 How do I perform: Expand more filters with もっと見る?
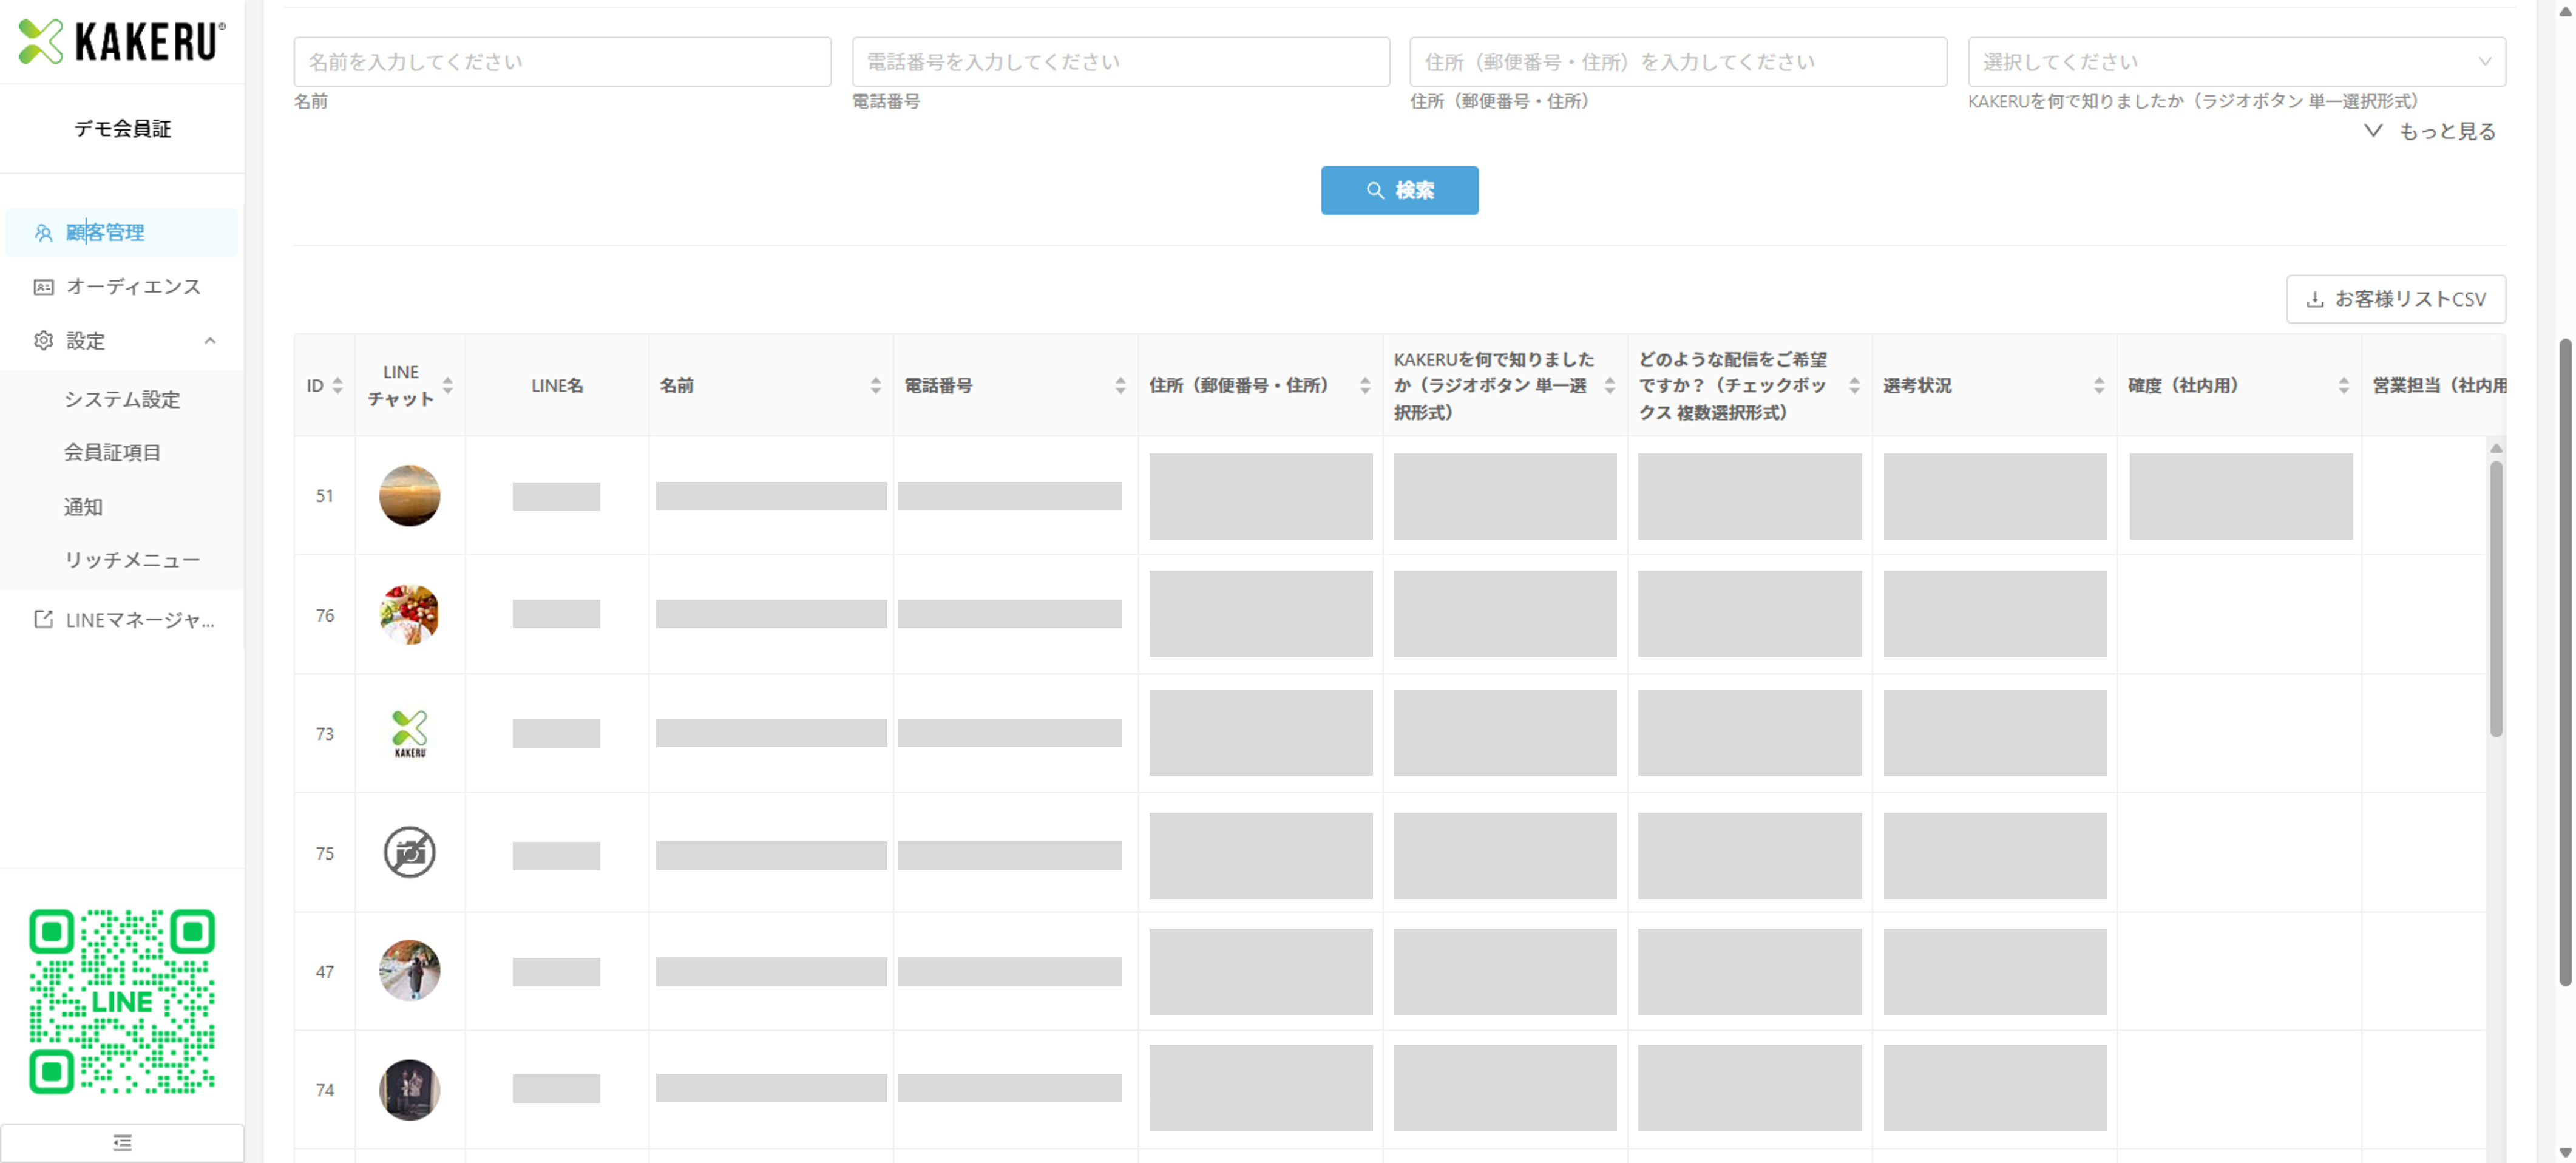point(2431,131)
